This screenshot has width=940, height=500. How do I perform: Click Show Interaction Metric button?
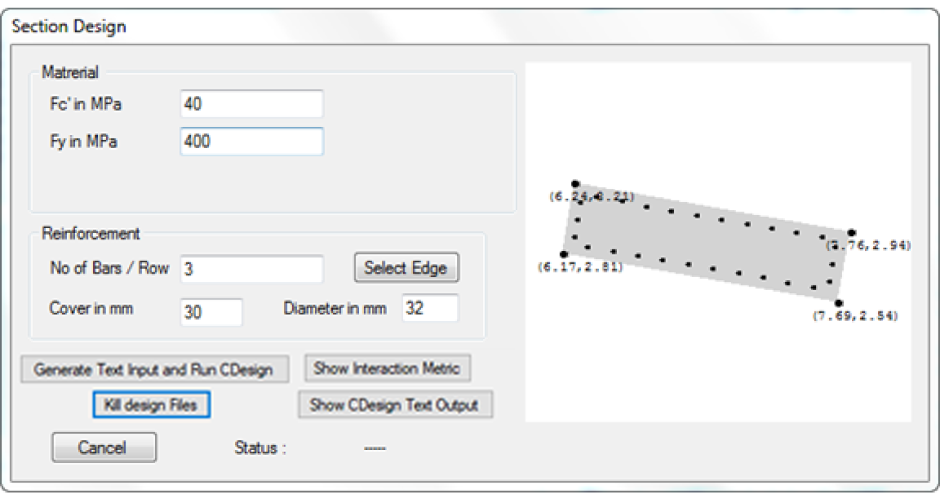(x=387, y=368)
